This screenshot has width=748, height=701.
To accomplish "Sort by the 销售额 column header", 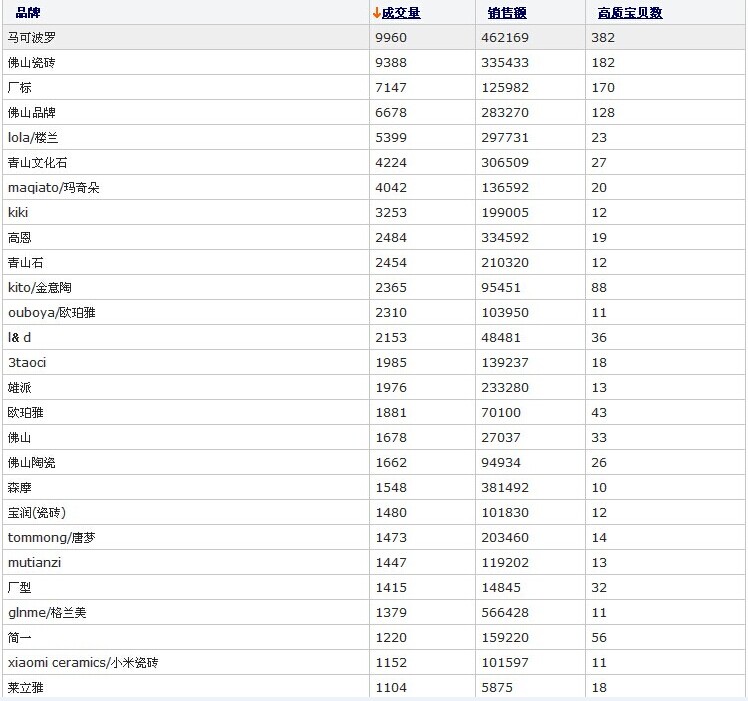I will [507, 13].
